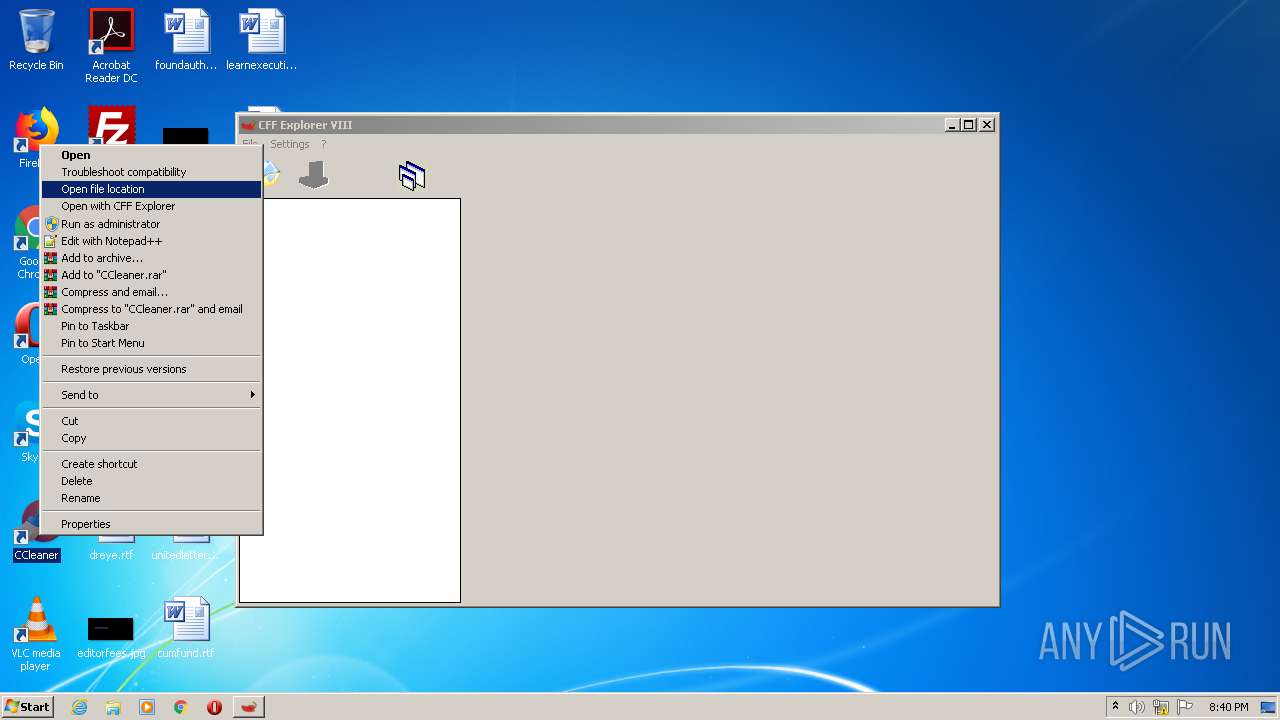Select Create shortcut entry
This screenshot has height=720, width=1280.
pyautogui.click(x=151, y=464)
